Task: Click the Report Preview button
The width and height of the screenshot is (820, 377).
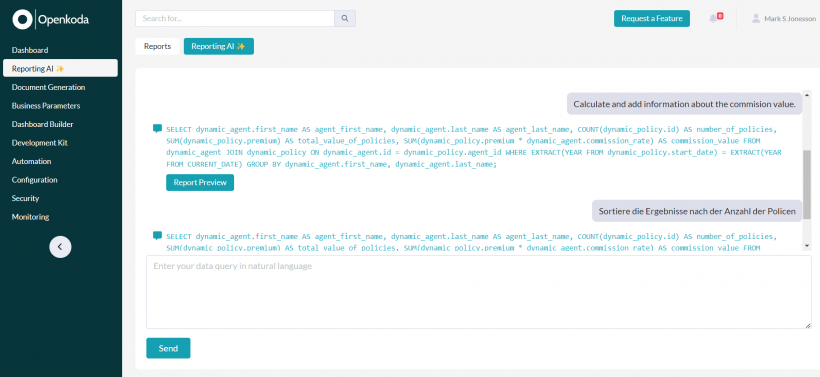Action: click(200, 182)
